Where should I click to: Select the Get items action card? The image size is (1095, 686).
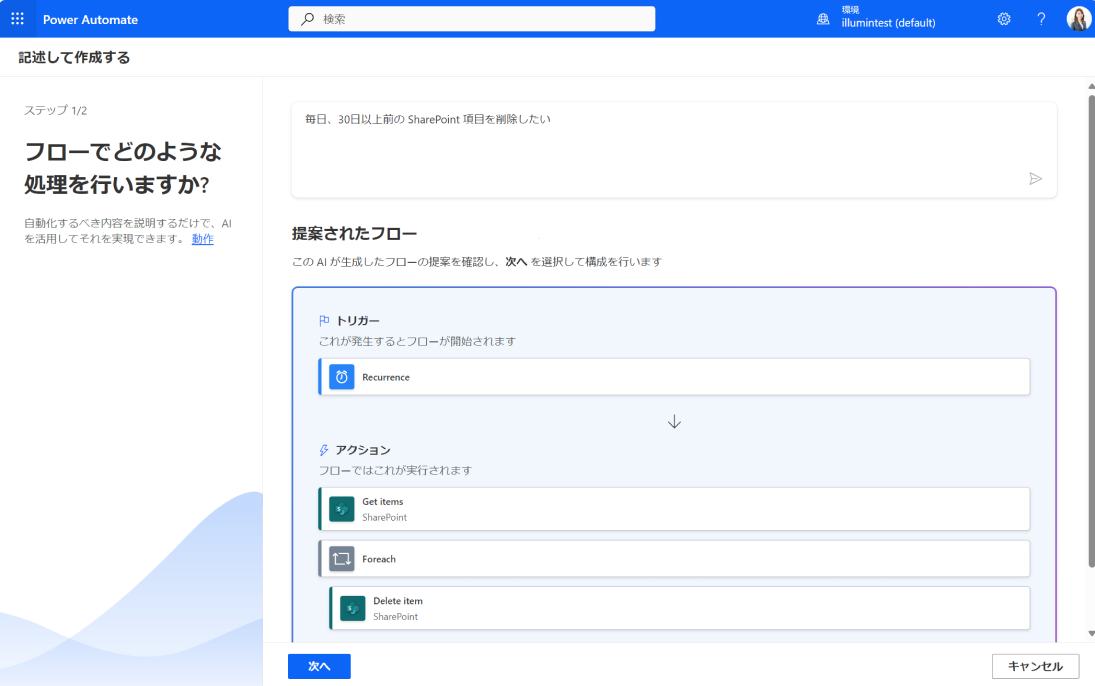point(674,509)
